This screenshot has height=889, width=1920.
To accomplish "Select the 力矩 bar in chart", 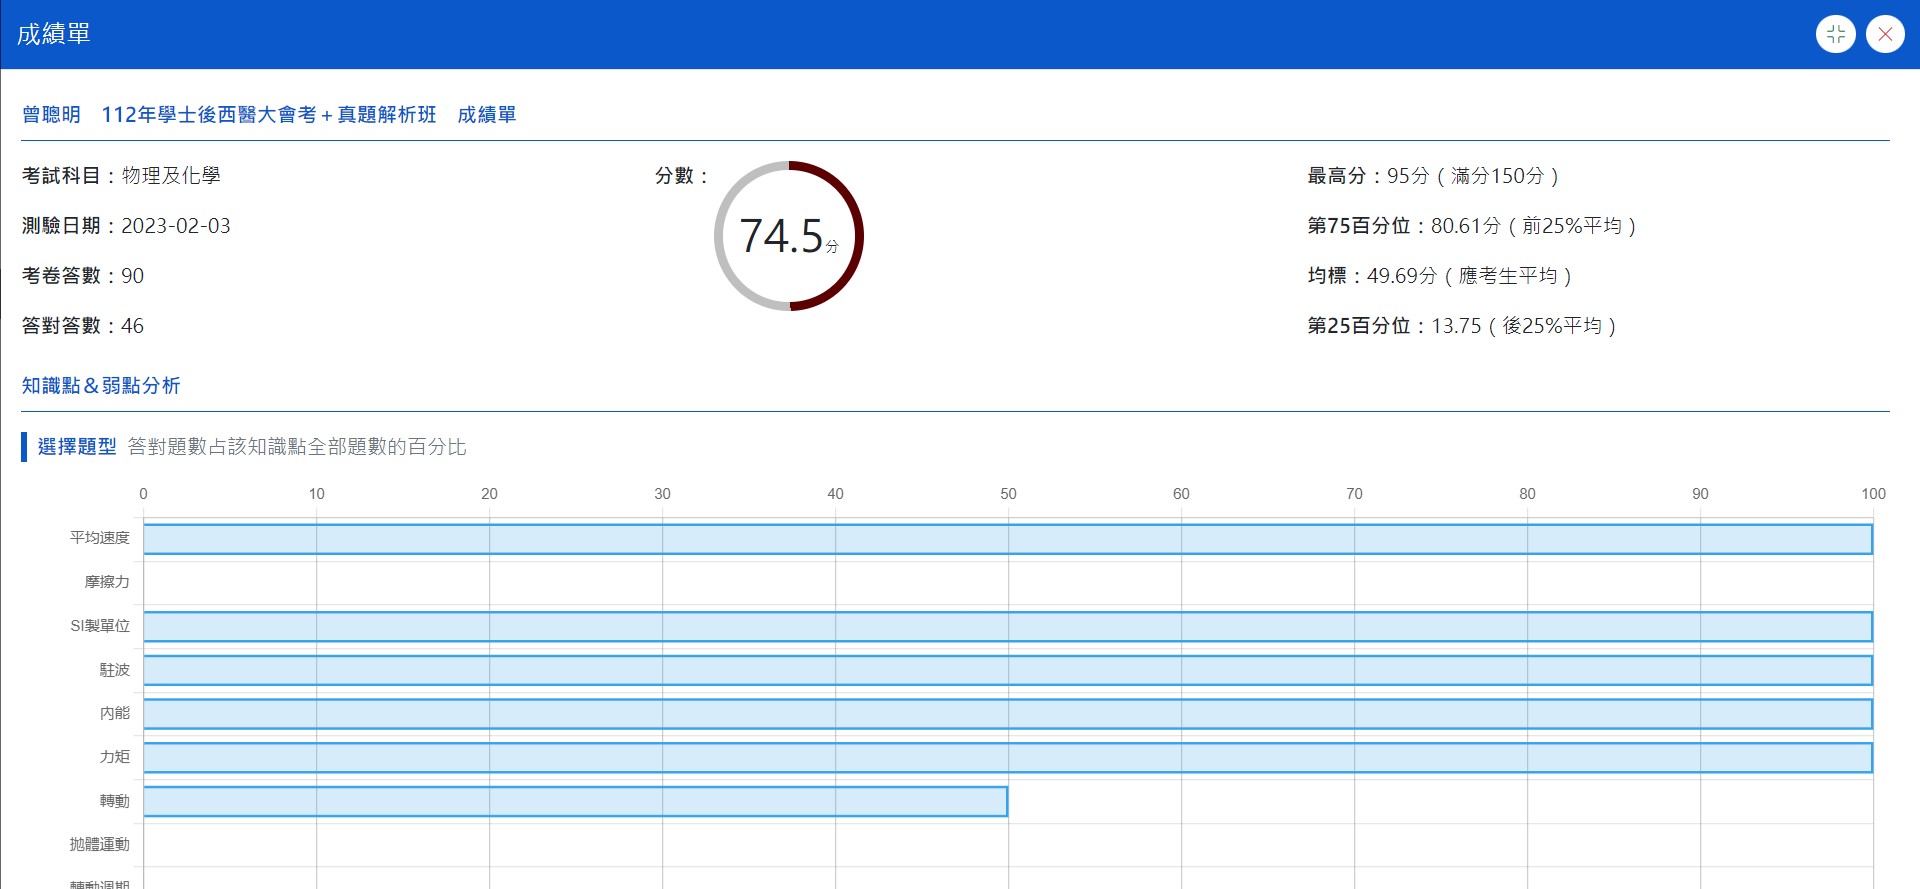I will click(x=1008, y=758).
